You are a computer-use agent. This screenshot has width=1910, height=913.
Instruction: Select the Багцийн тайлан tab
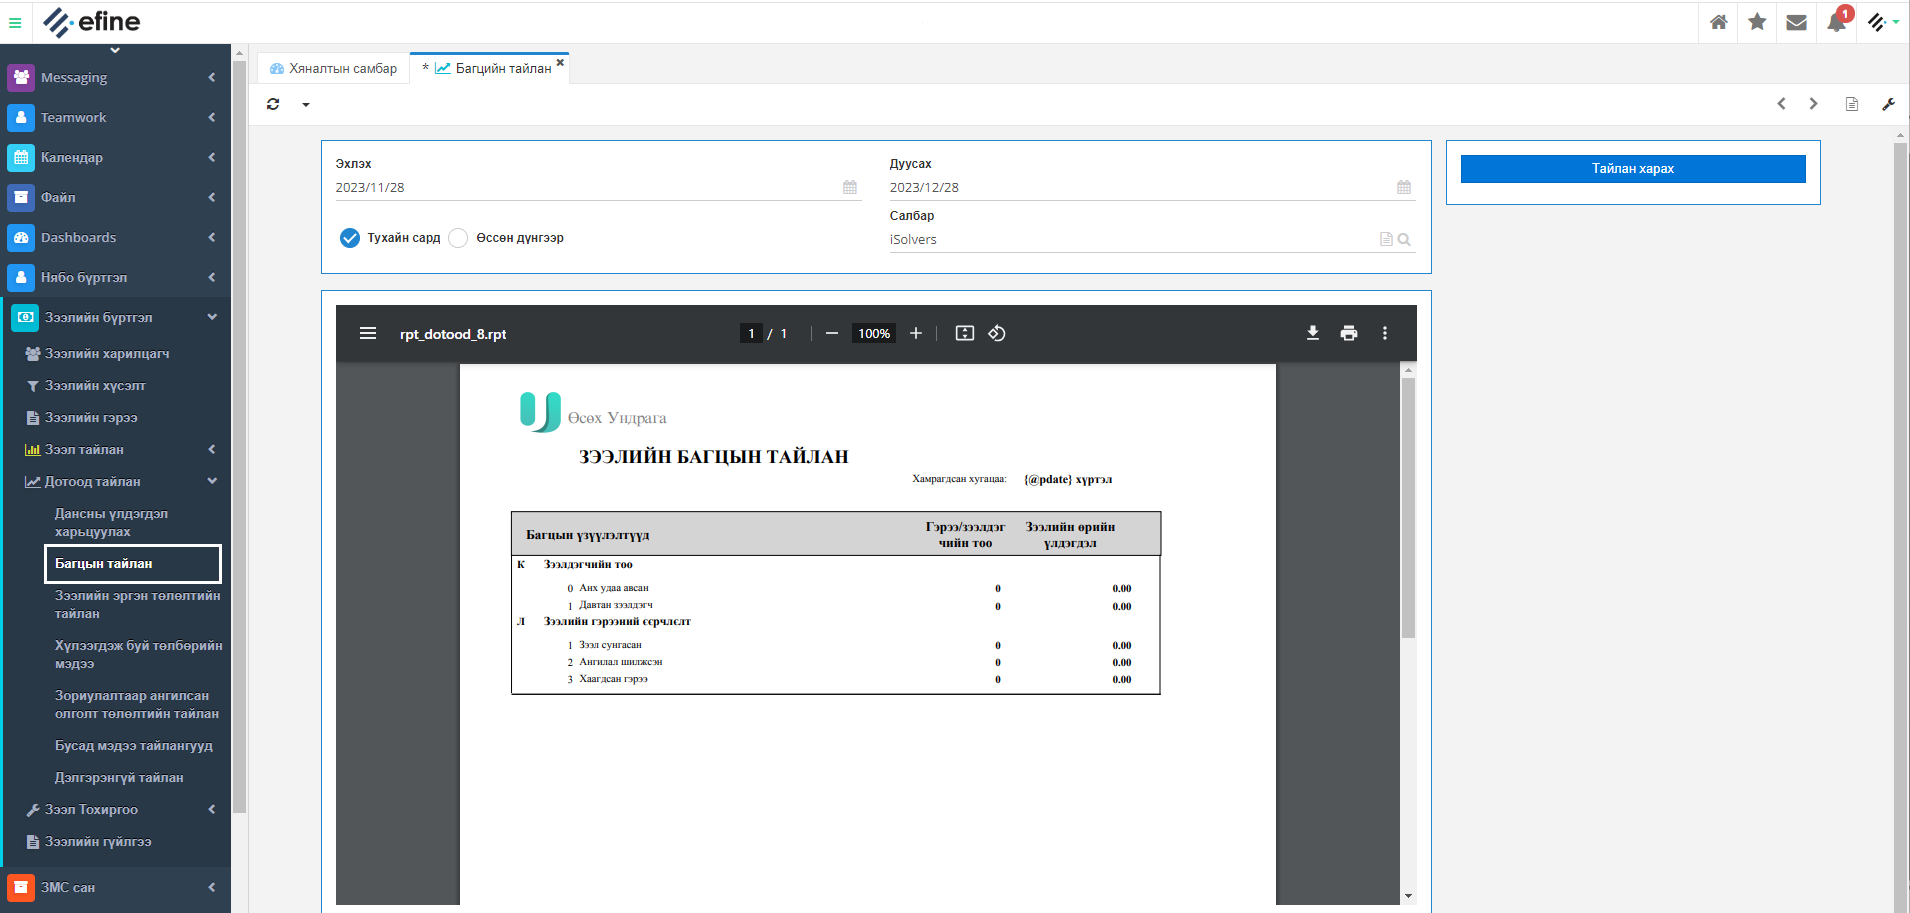(x=491, y=68)
